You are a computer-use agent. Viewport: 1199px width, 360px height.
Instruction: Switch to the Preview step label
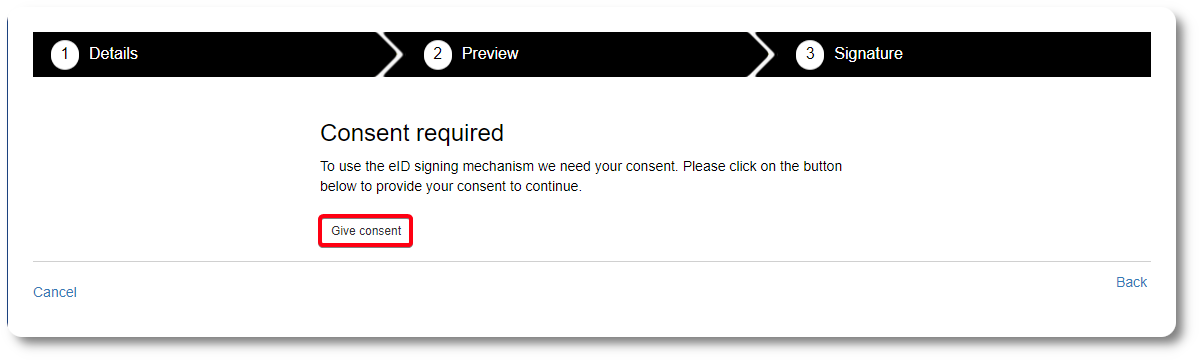[x=490, y=54]
